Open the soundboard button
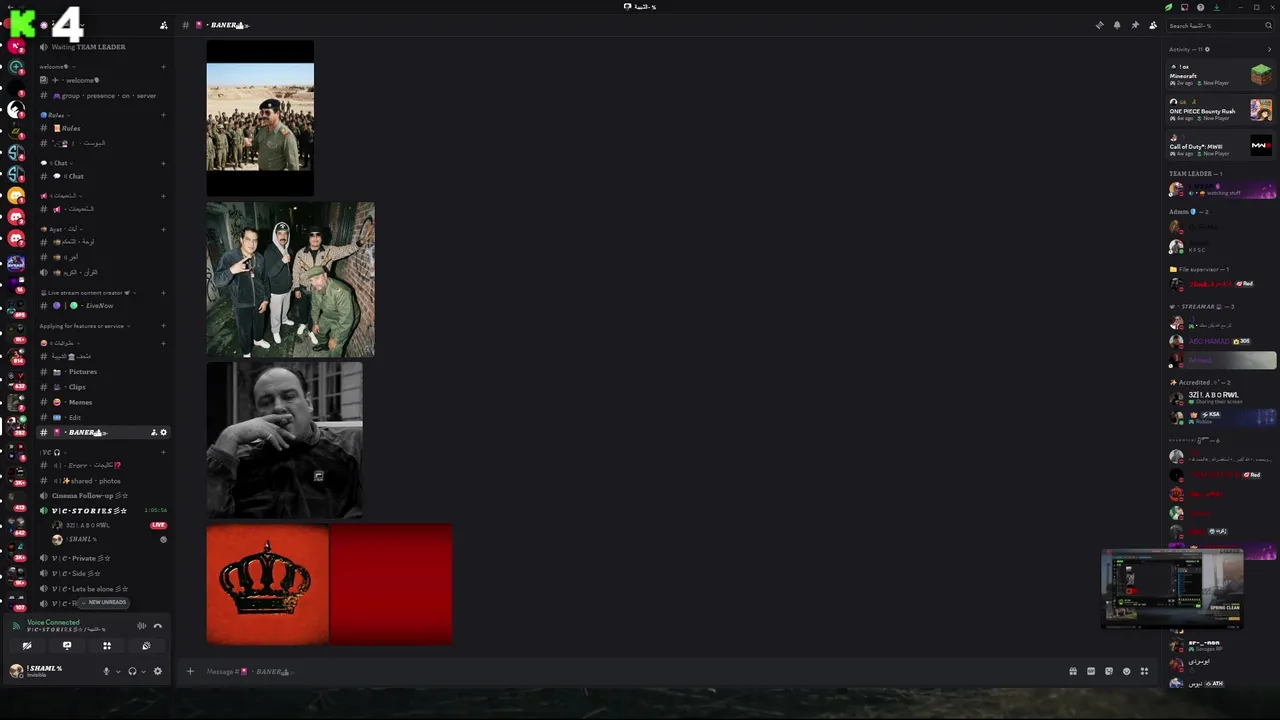The height and width of the screenshot is (720, 1280). tap(146, 646)
